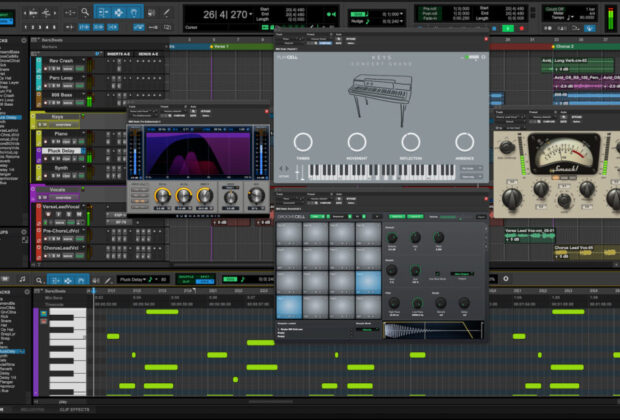Click the green Play button in transport
The height and width of the screenshot is (420, 620).
(x=508, y=28)
